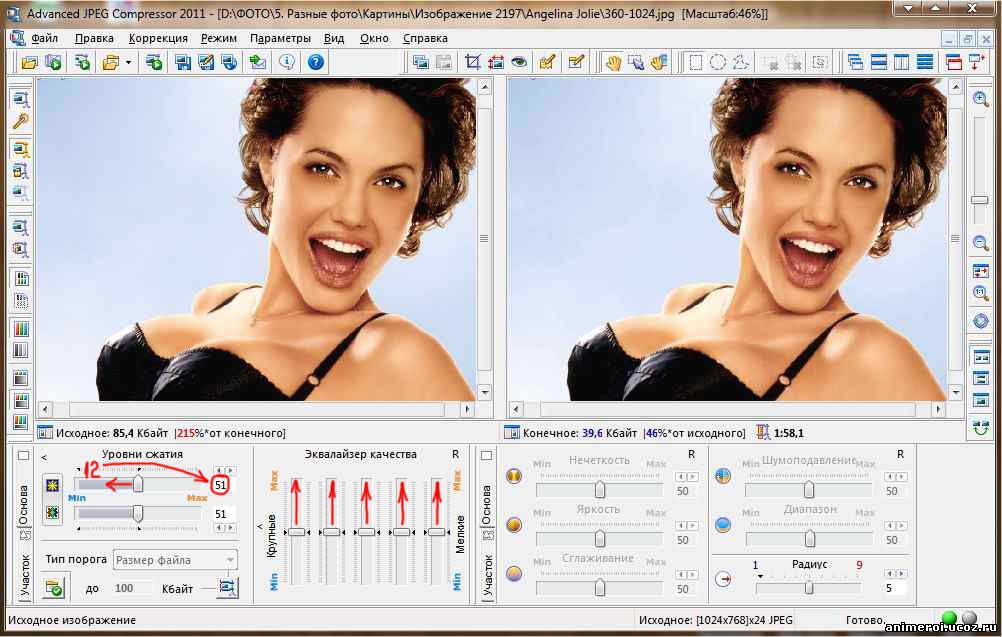Viewport: 1002px width, 637px height.
Task: Open the Параметры menu
Action: click(x=280, y=38)
